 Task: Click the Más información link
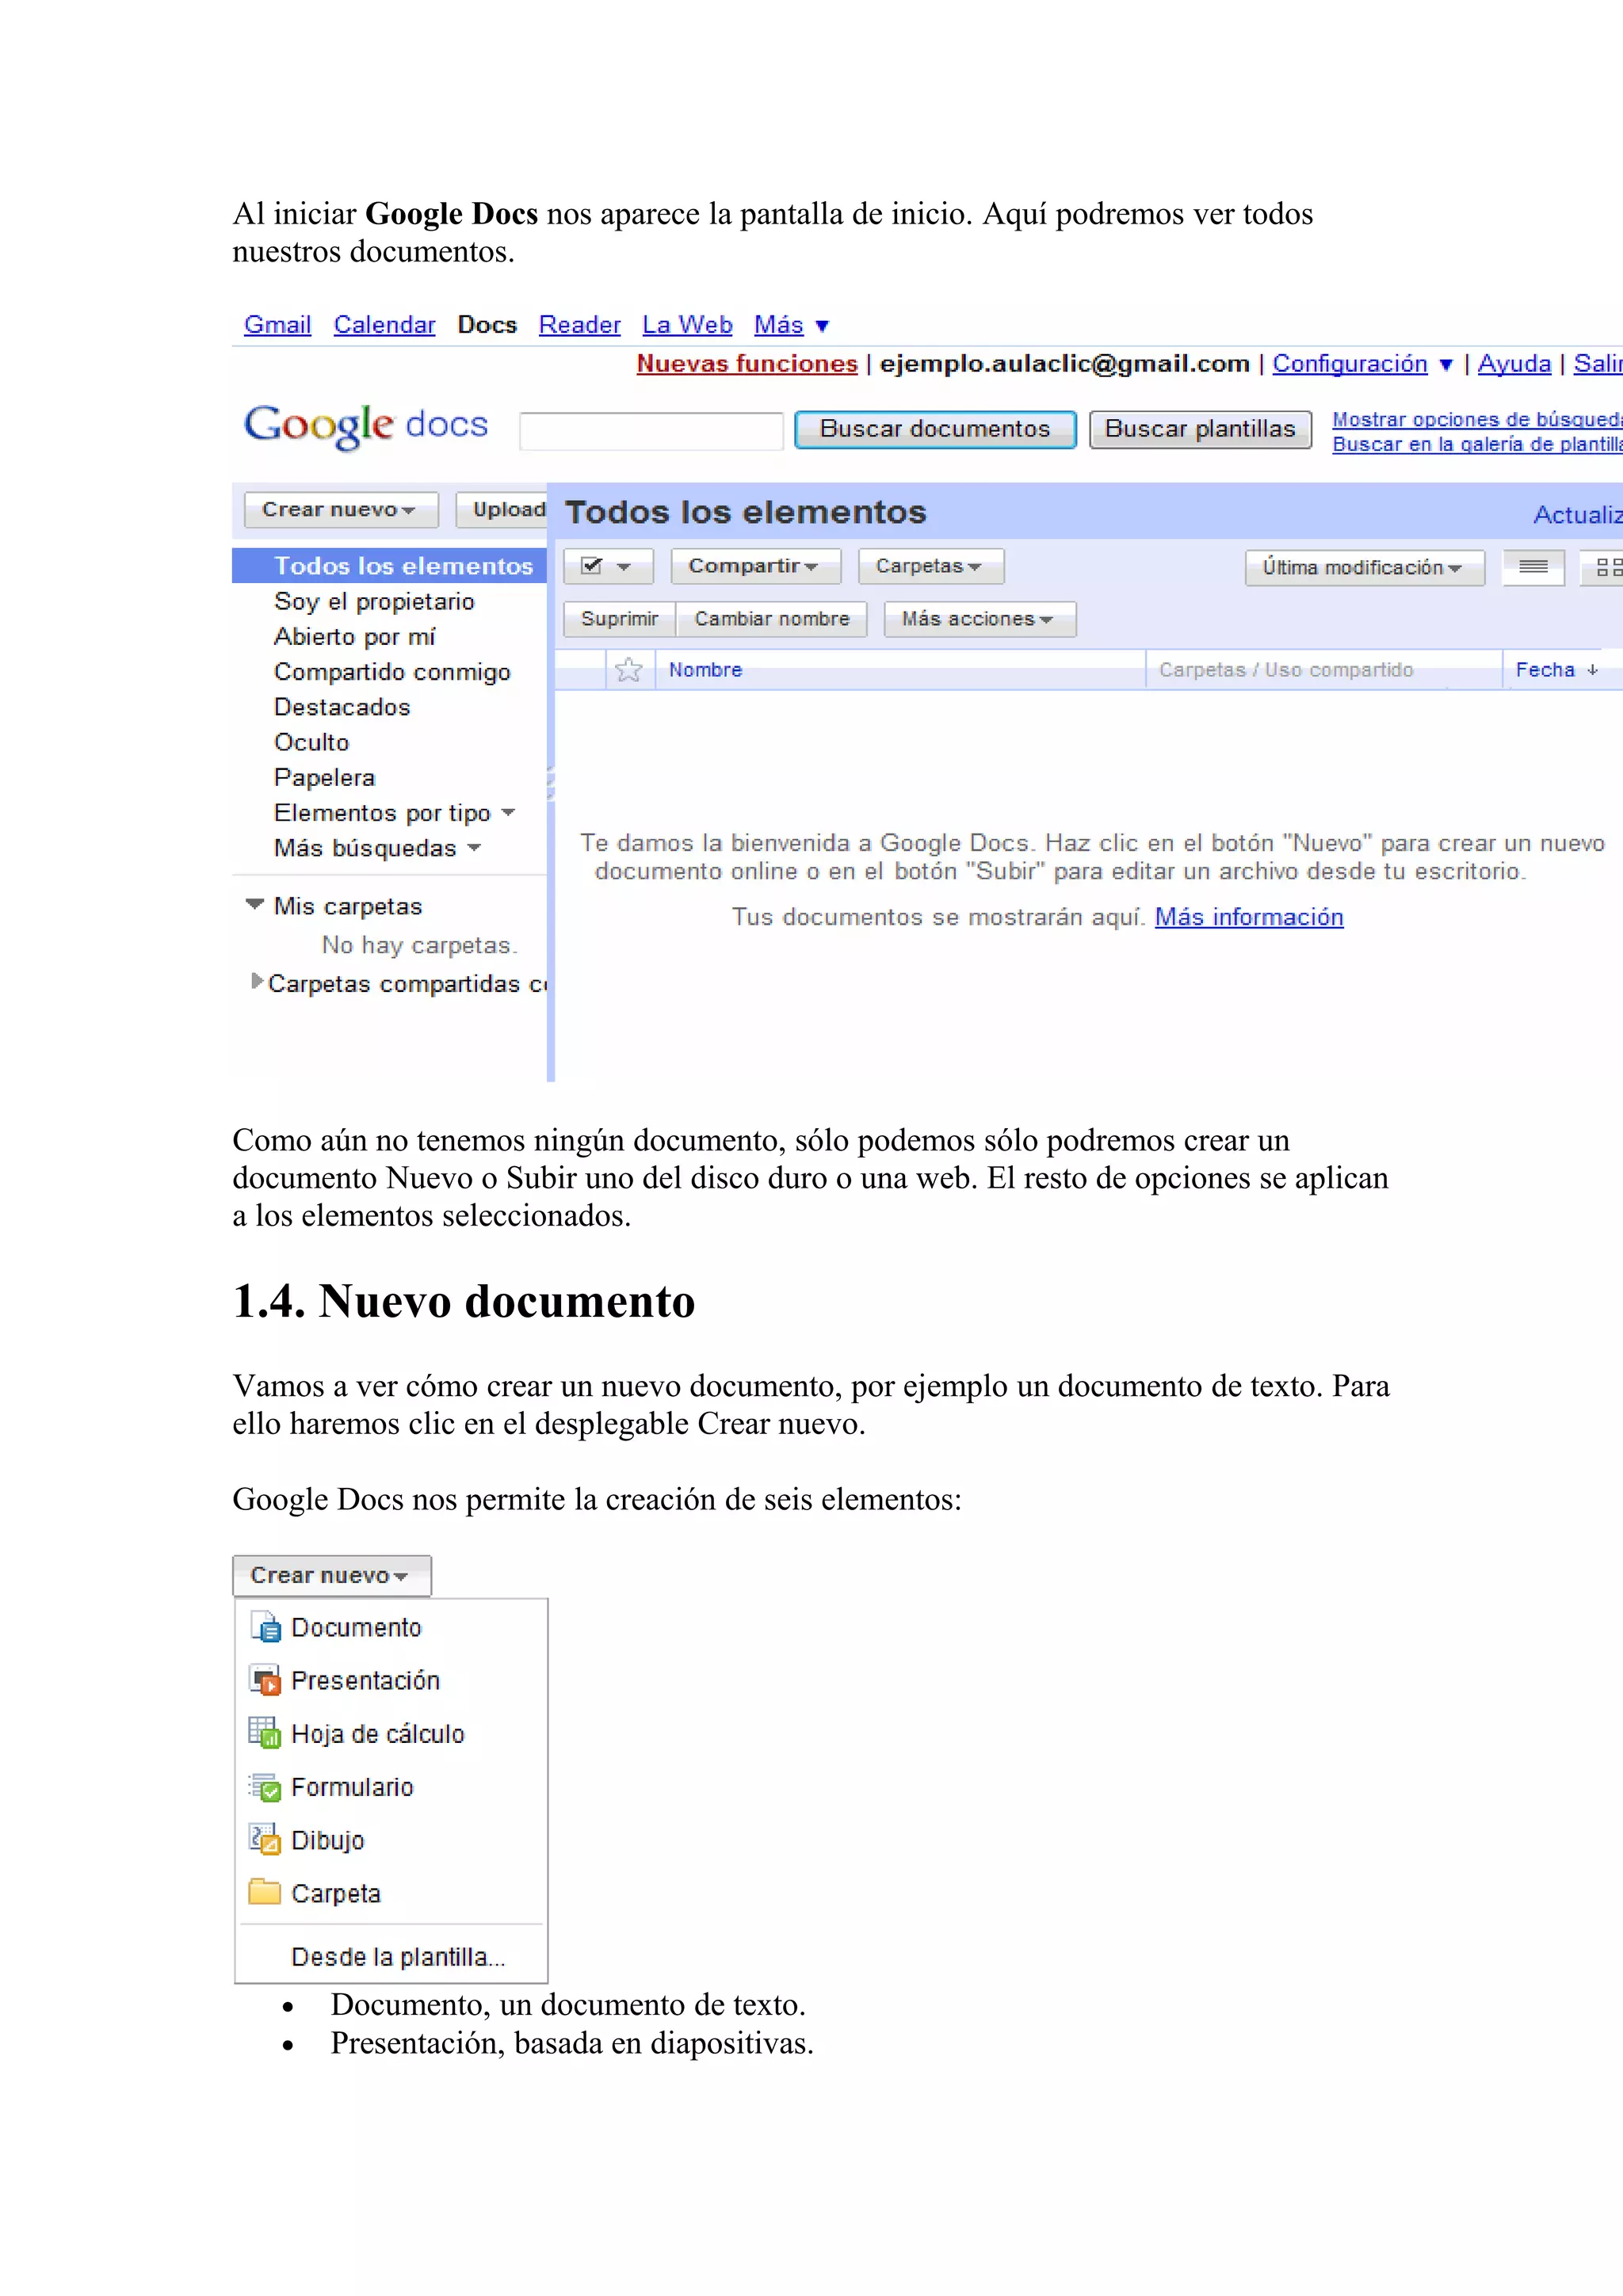click(x=1249, y=917)
